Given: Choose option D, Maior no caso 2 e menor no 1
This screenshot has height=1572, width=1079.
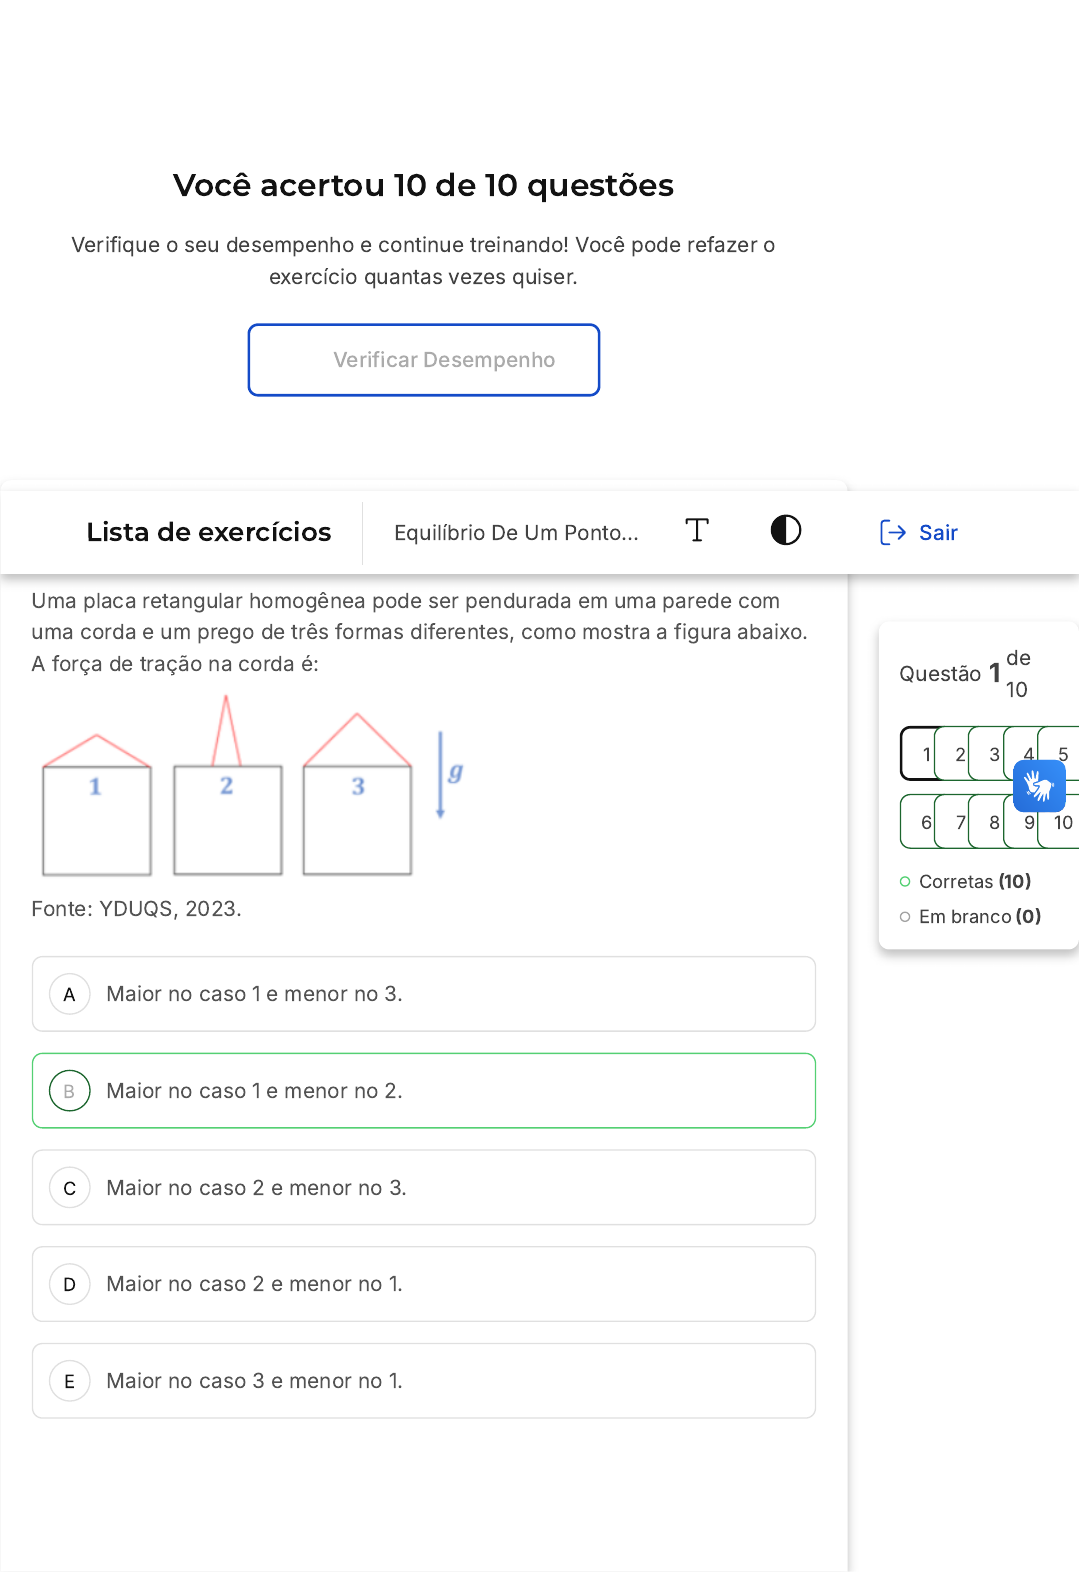Looking at the screenshot, I should click(x=424, y=1284).
